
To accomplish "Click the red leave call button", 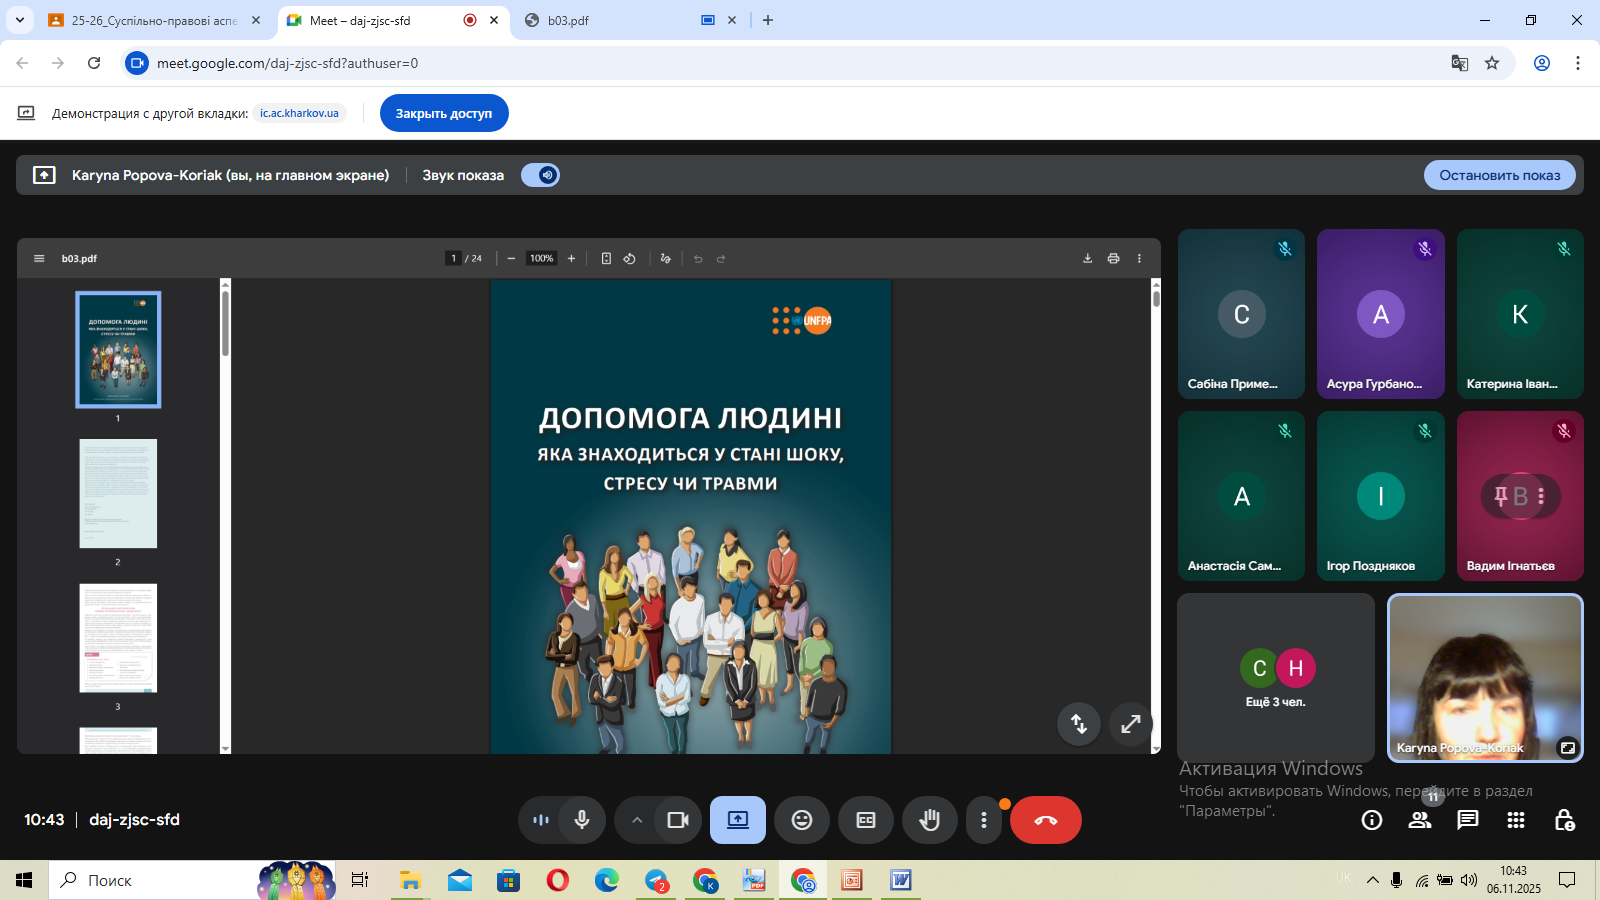I will 1045,820.
